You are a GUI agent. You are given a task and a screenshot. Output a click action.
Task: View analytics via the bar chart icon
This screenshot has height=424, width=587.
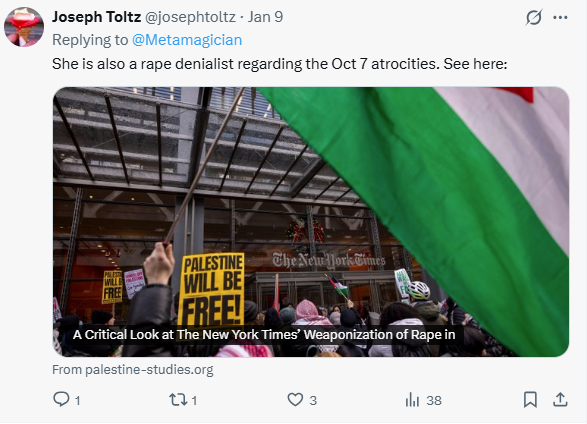[412, 400]
